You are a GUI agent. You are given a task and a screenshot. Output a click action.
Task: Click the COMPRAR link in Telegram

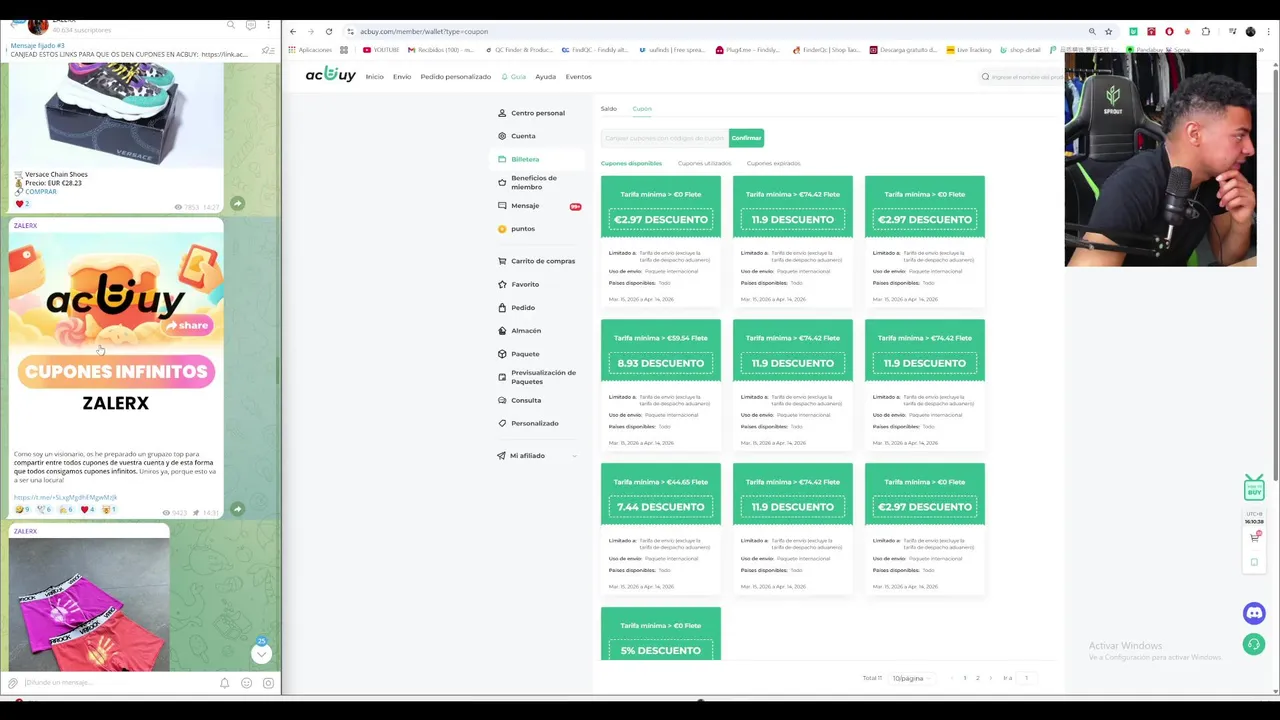tap(41, 192)
